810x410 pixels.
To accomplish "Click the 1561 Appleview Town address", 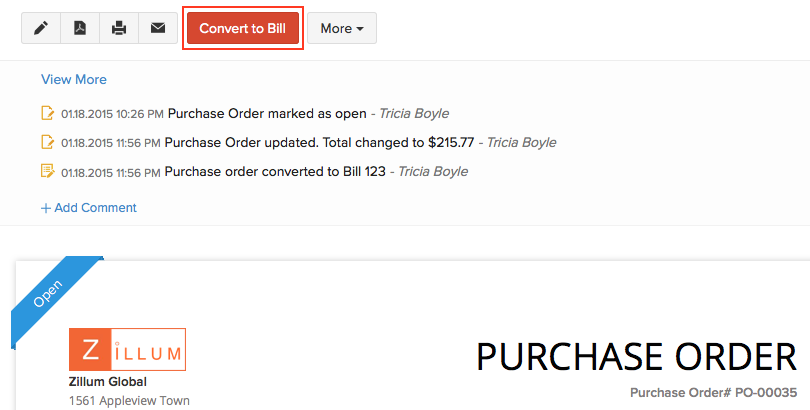I will (x=129, y=401).
